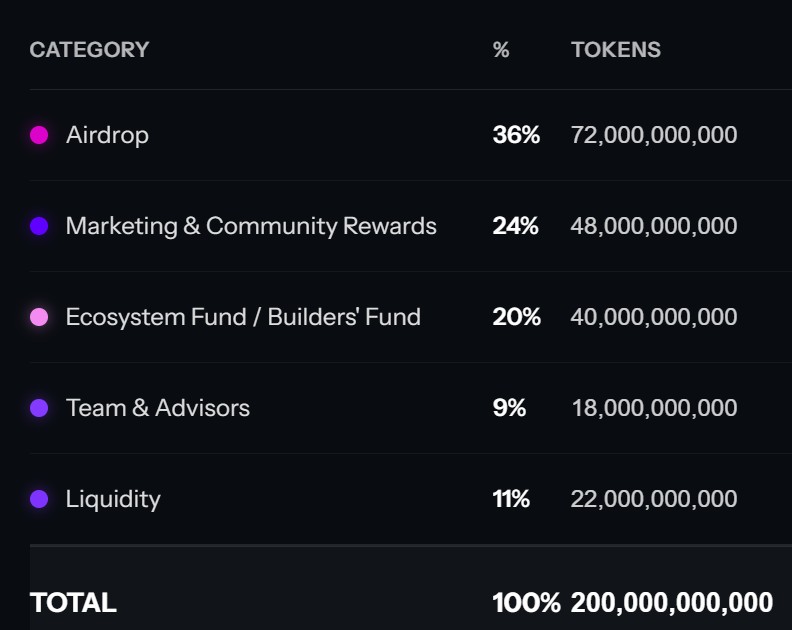The image size is (792, 630).
Task: Click the % column header
Action: 501,49
